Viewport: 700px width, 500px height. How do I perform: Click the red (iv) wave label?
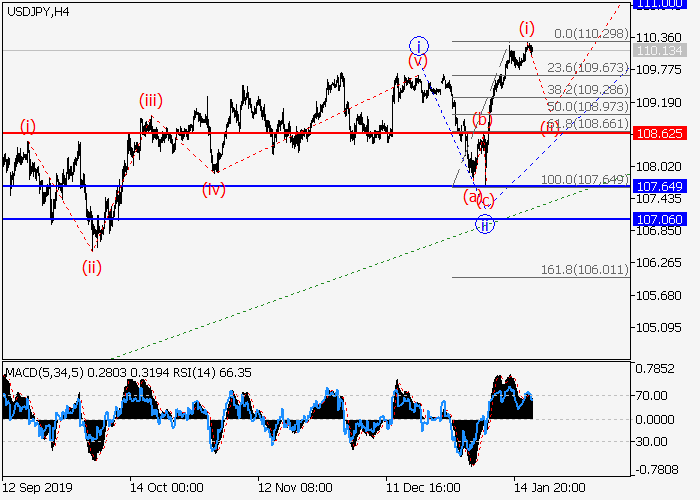pos(212,188)
